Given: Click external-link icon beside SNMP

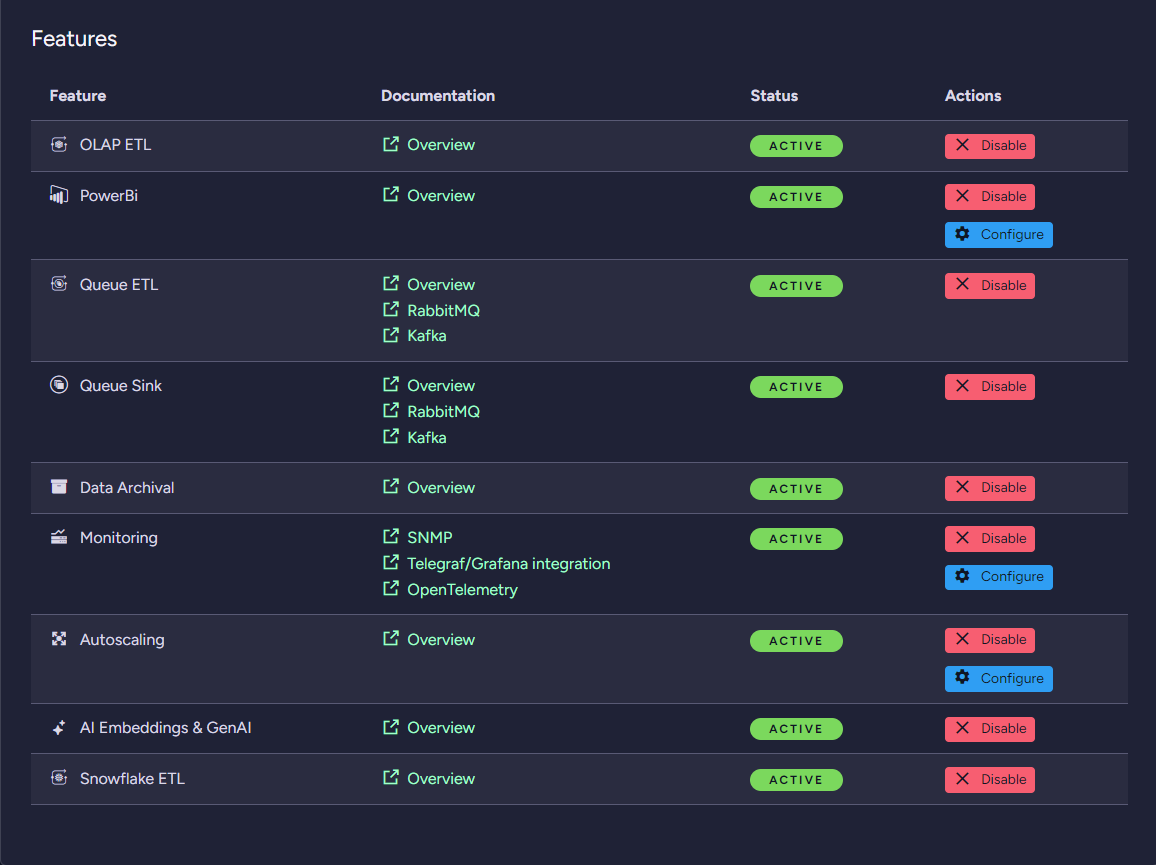Looking at the screenshot, I should [x=391, y=537].
